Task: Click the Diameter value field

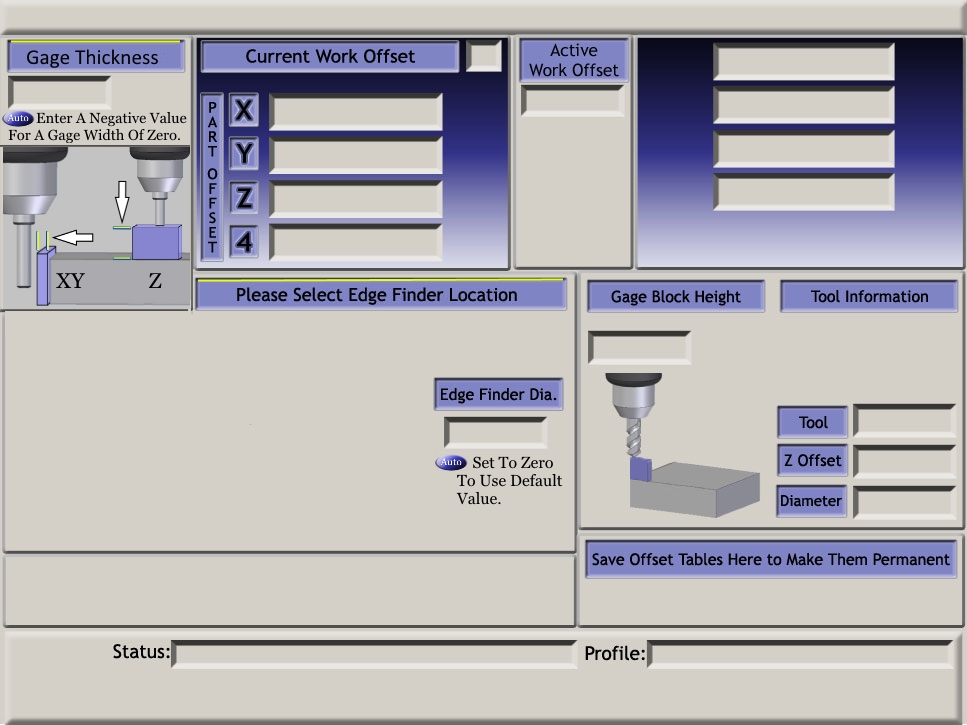Action: coord(905,502)
